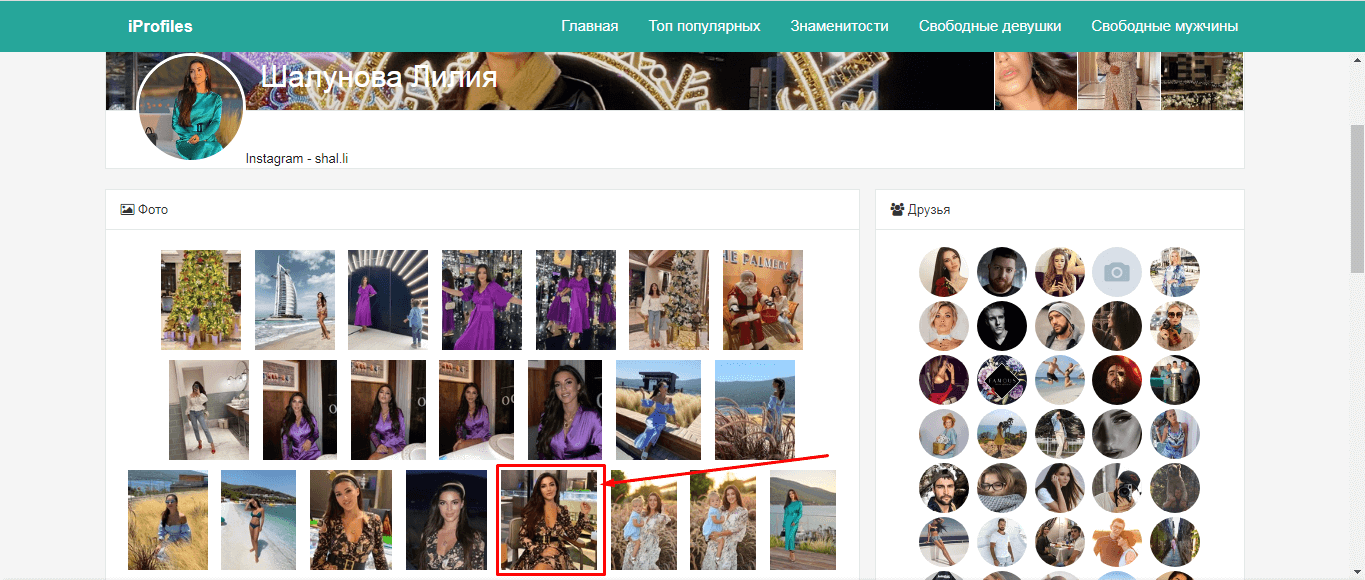Open friend avatar of bearded man in plaid
This screenshot has height=580, width=1365.
click(x=944, y=488)
